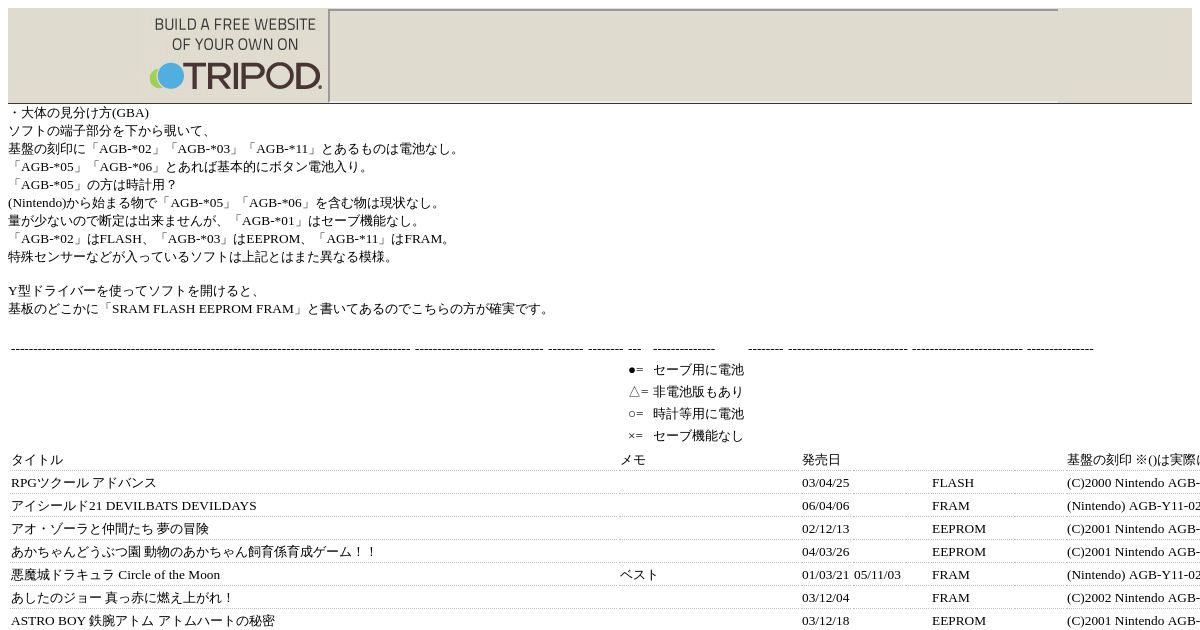Image resolution: width=1200 pixels, height=630 pixels.
Task: Select EEPROM cell in アオ・ゾーラ row
Action: [959, 529]
